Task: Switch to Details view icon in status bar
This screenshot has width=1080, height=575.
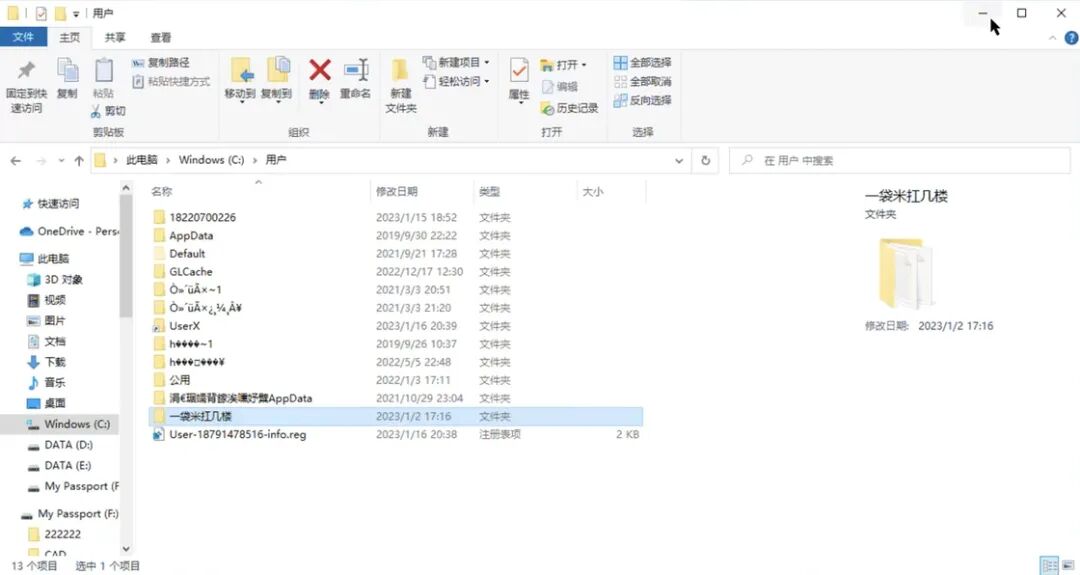Action: pyautogui.click(x=1049, y=565)
